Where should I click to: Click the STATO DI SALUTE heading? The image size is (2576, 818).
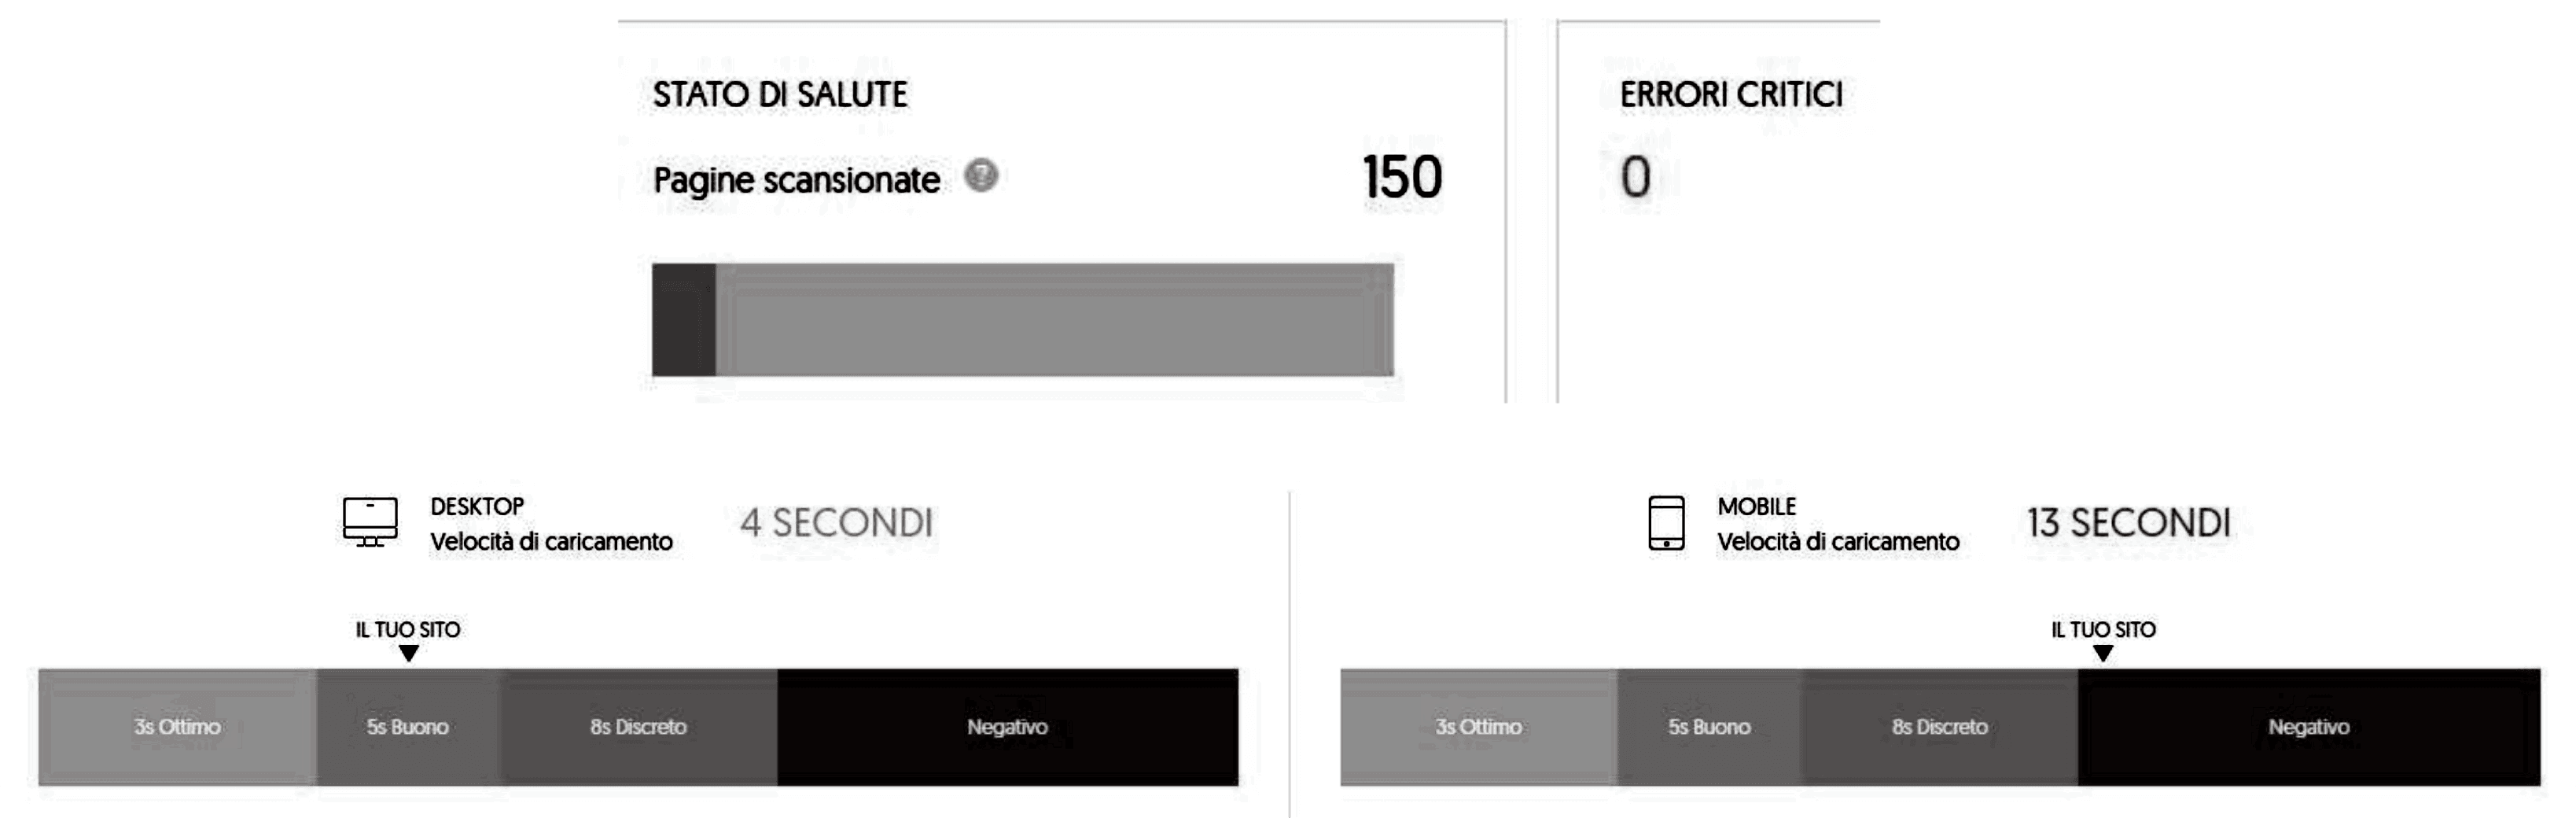click(x=780, y=95)
